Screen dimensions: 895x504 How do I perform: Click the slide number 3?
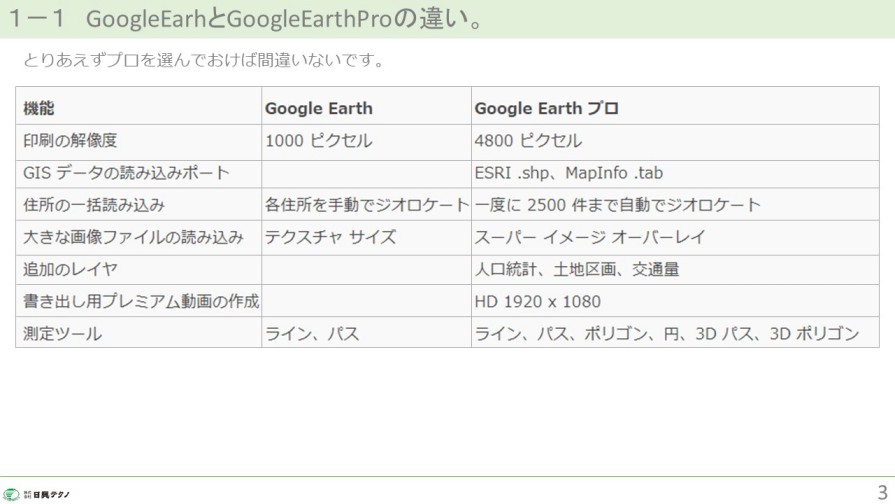coord(882,492)
